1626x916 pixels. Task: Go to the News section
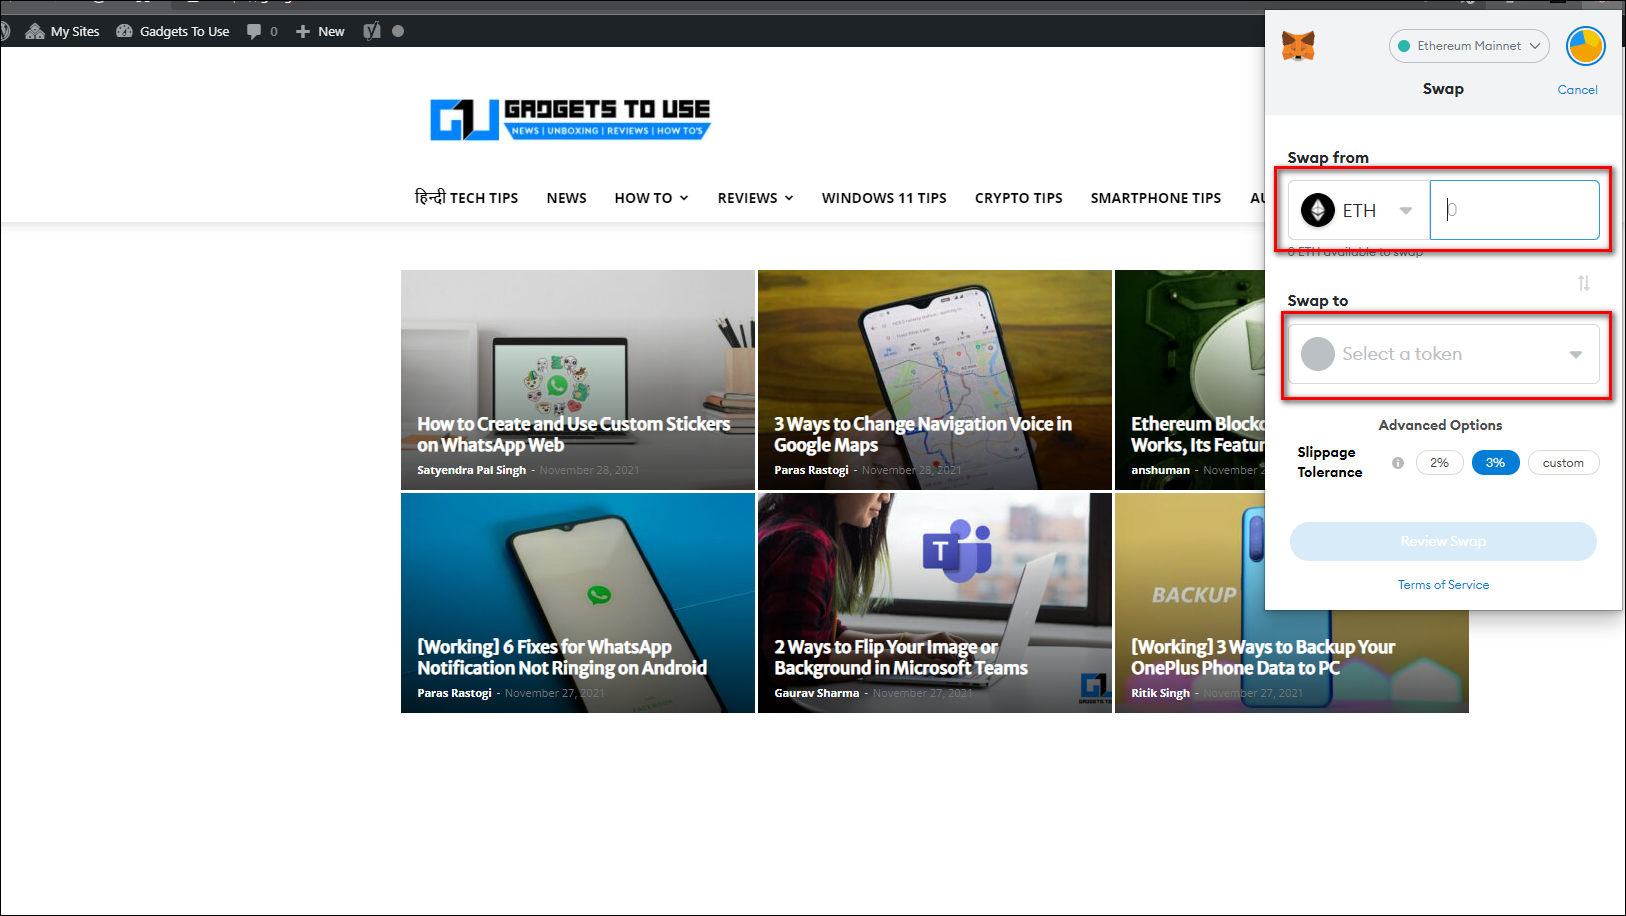[566, 198]
